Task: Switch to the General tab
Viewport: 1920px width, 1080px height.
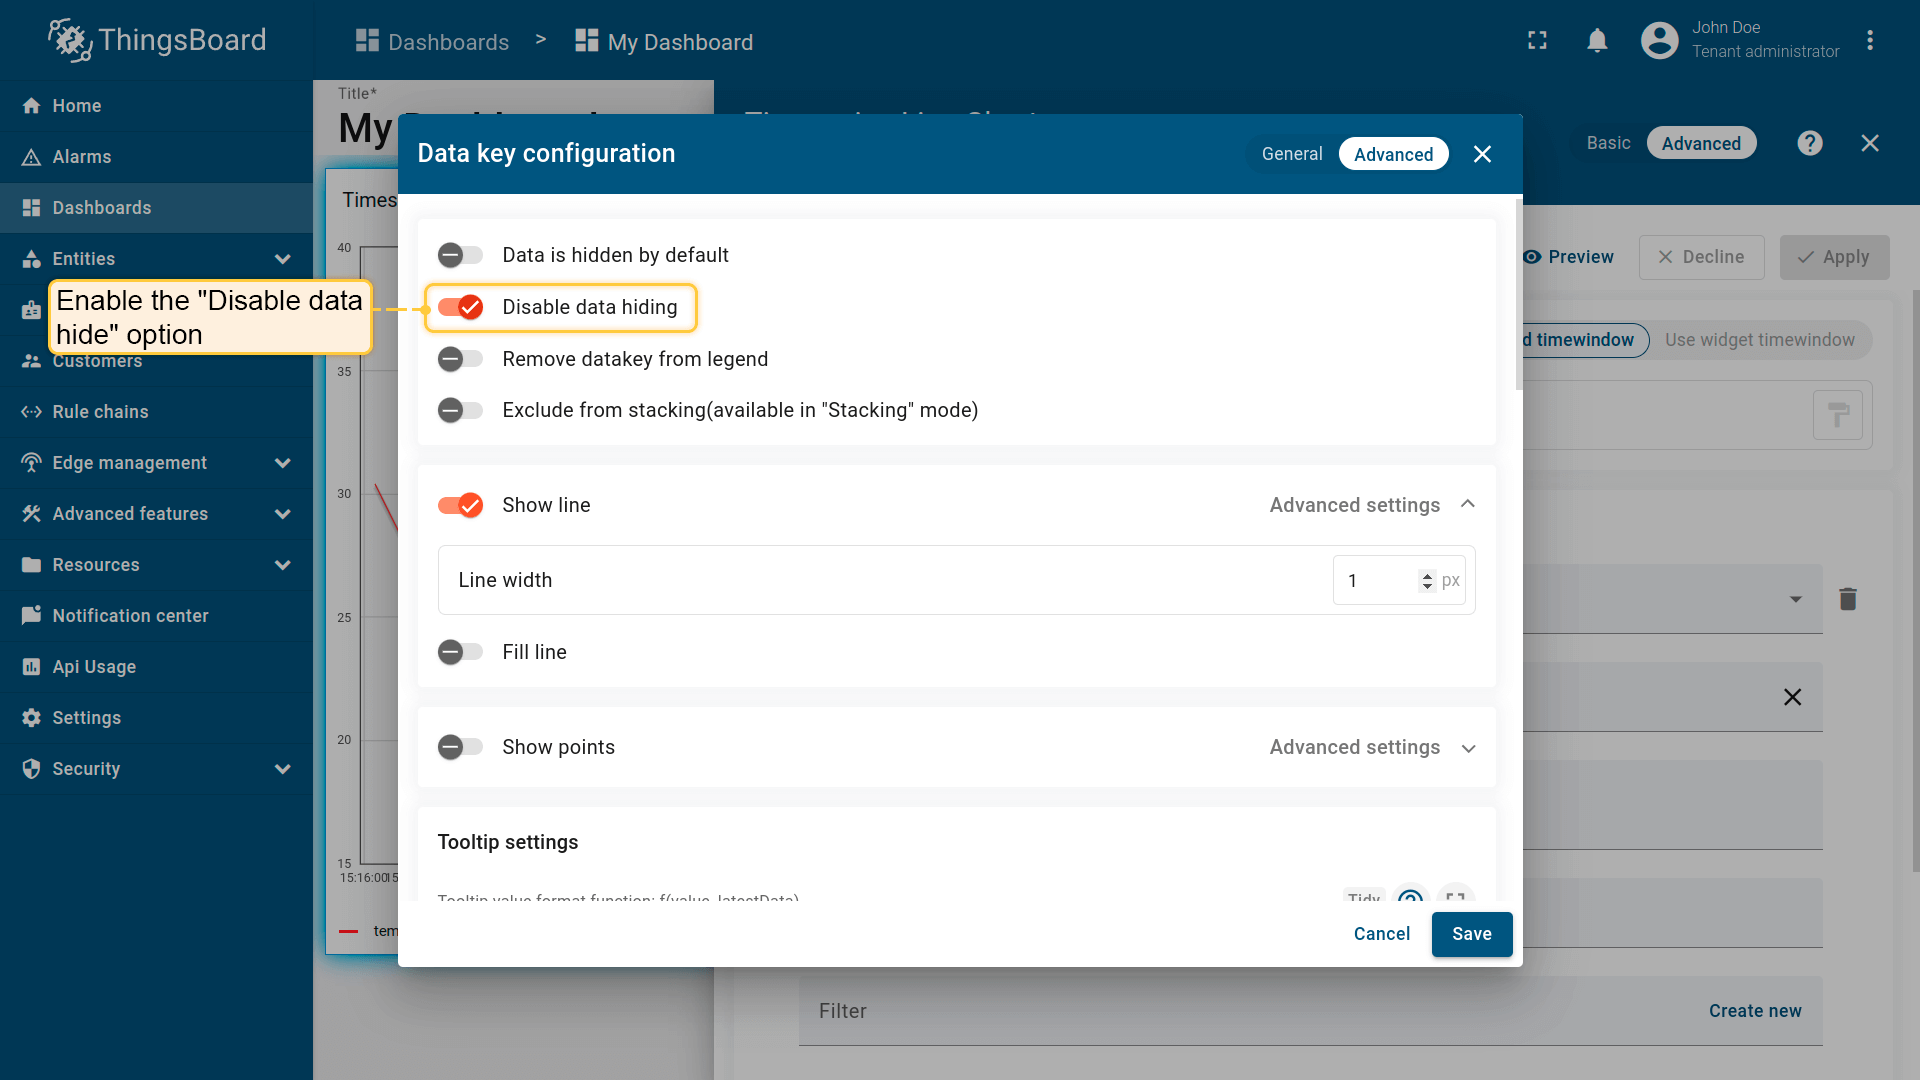Action: point(1291,154)
